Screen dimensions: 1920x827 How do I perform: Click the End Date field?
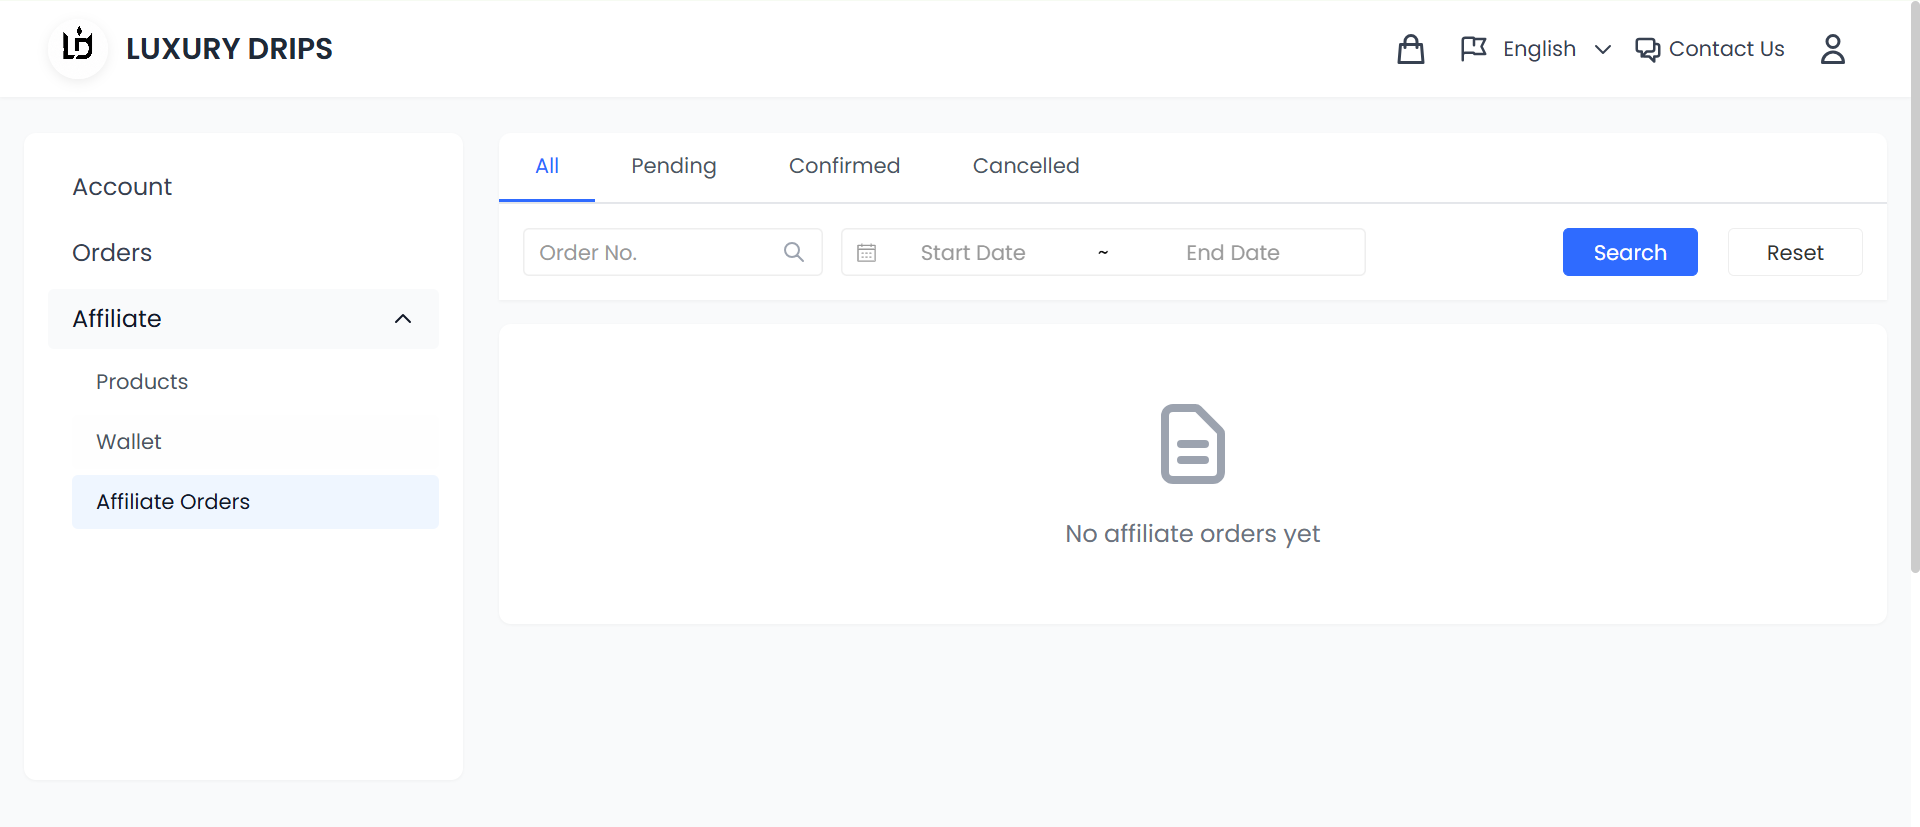(1233, 253)
